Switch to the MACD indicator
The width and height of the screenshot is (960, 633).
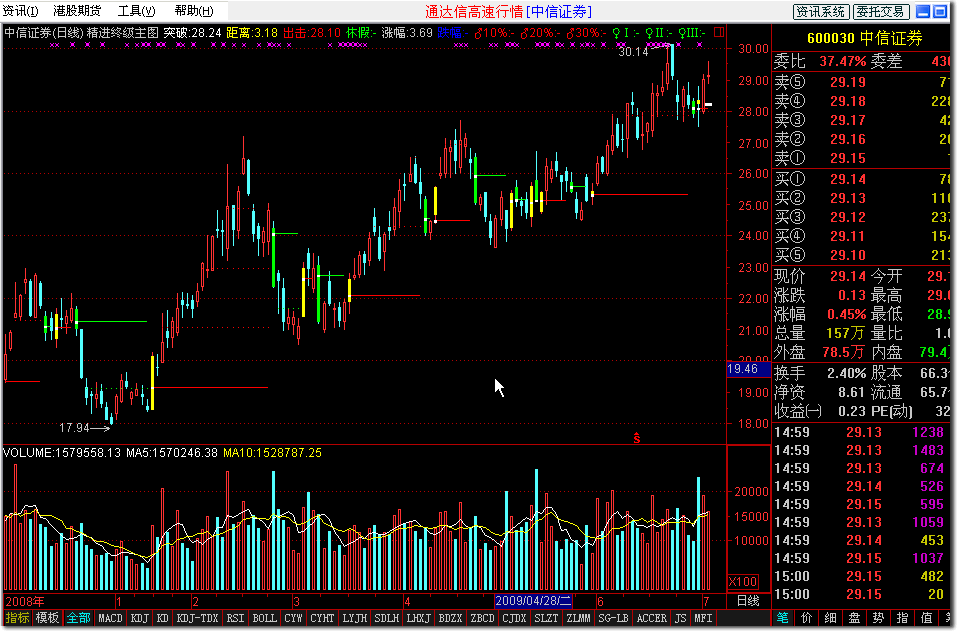pyautogui.click(x=110, y=618)
